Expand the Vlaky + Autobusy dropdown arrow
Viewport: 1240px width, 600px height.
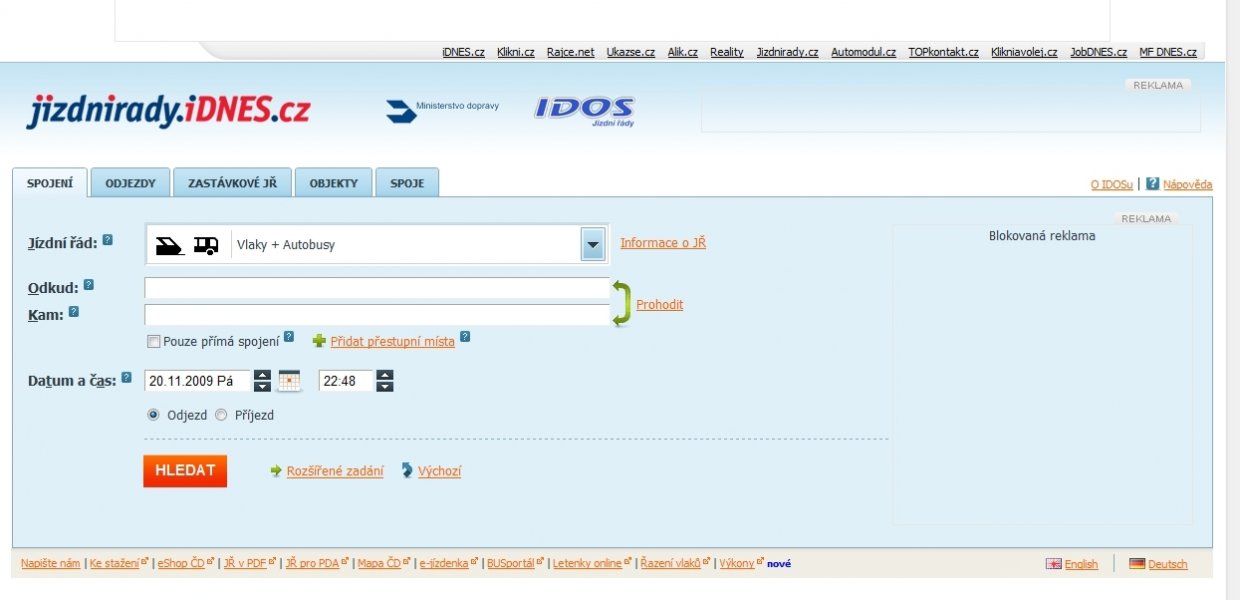593,245
